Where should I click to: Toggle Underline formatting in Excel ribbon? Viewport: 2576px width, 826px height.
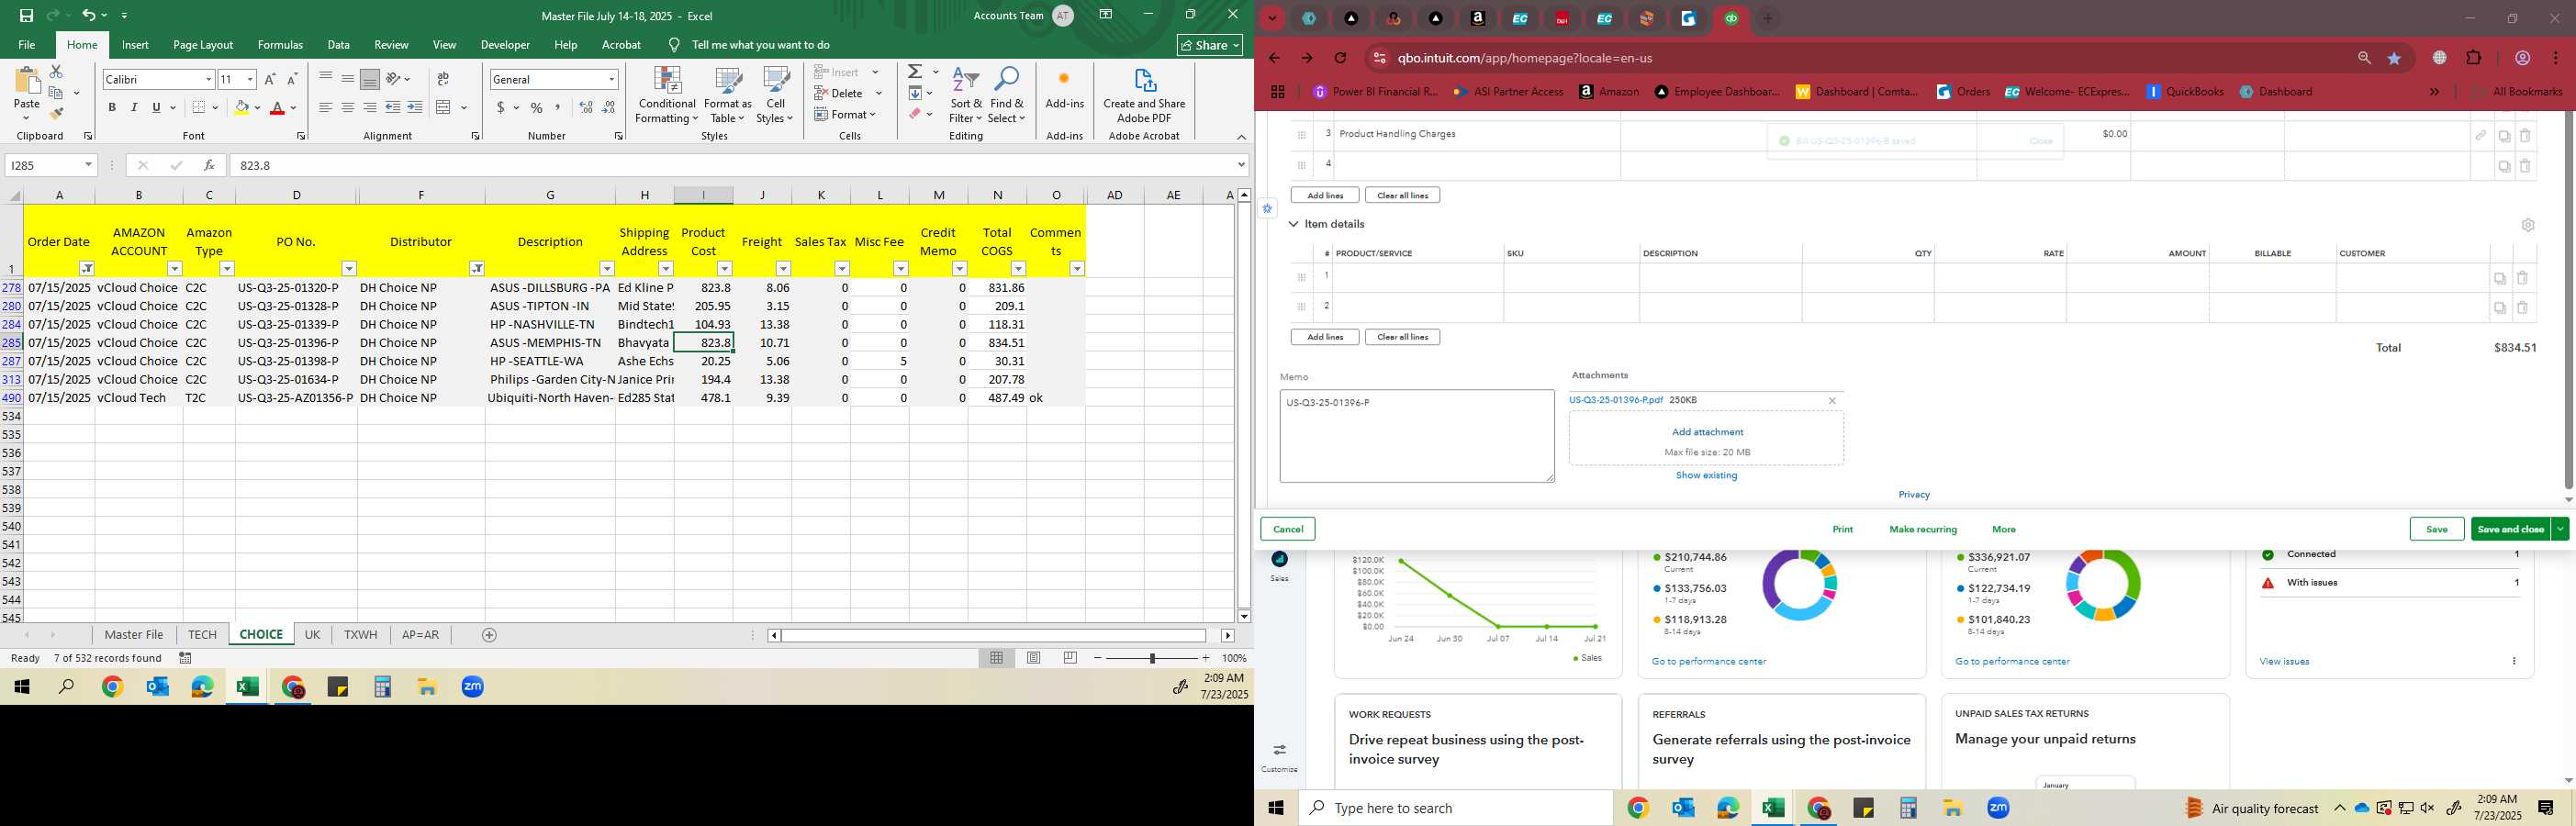156,107
